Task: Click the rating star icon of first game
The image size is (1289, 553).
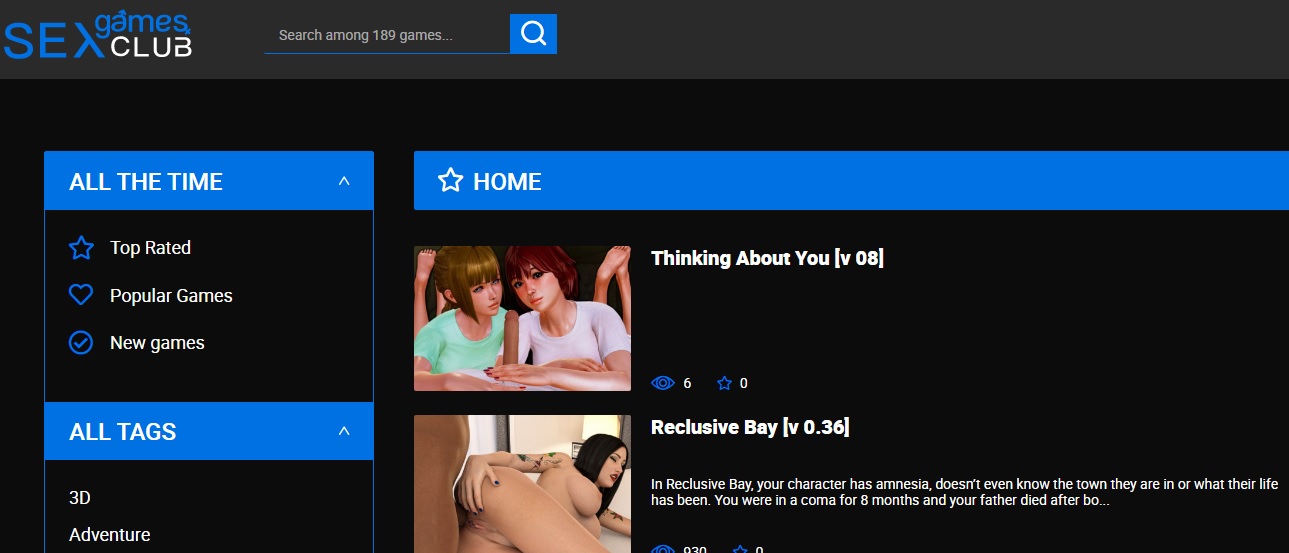Action: point(725,383)
